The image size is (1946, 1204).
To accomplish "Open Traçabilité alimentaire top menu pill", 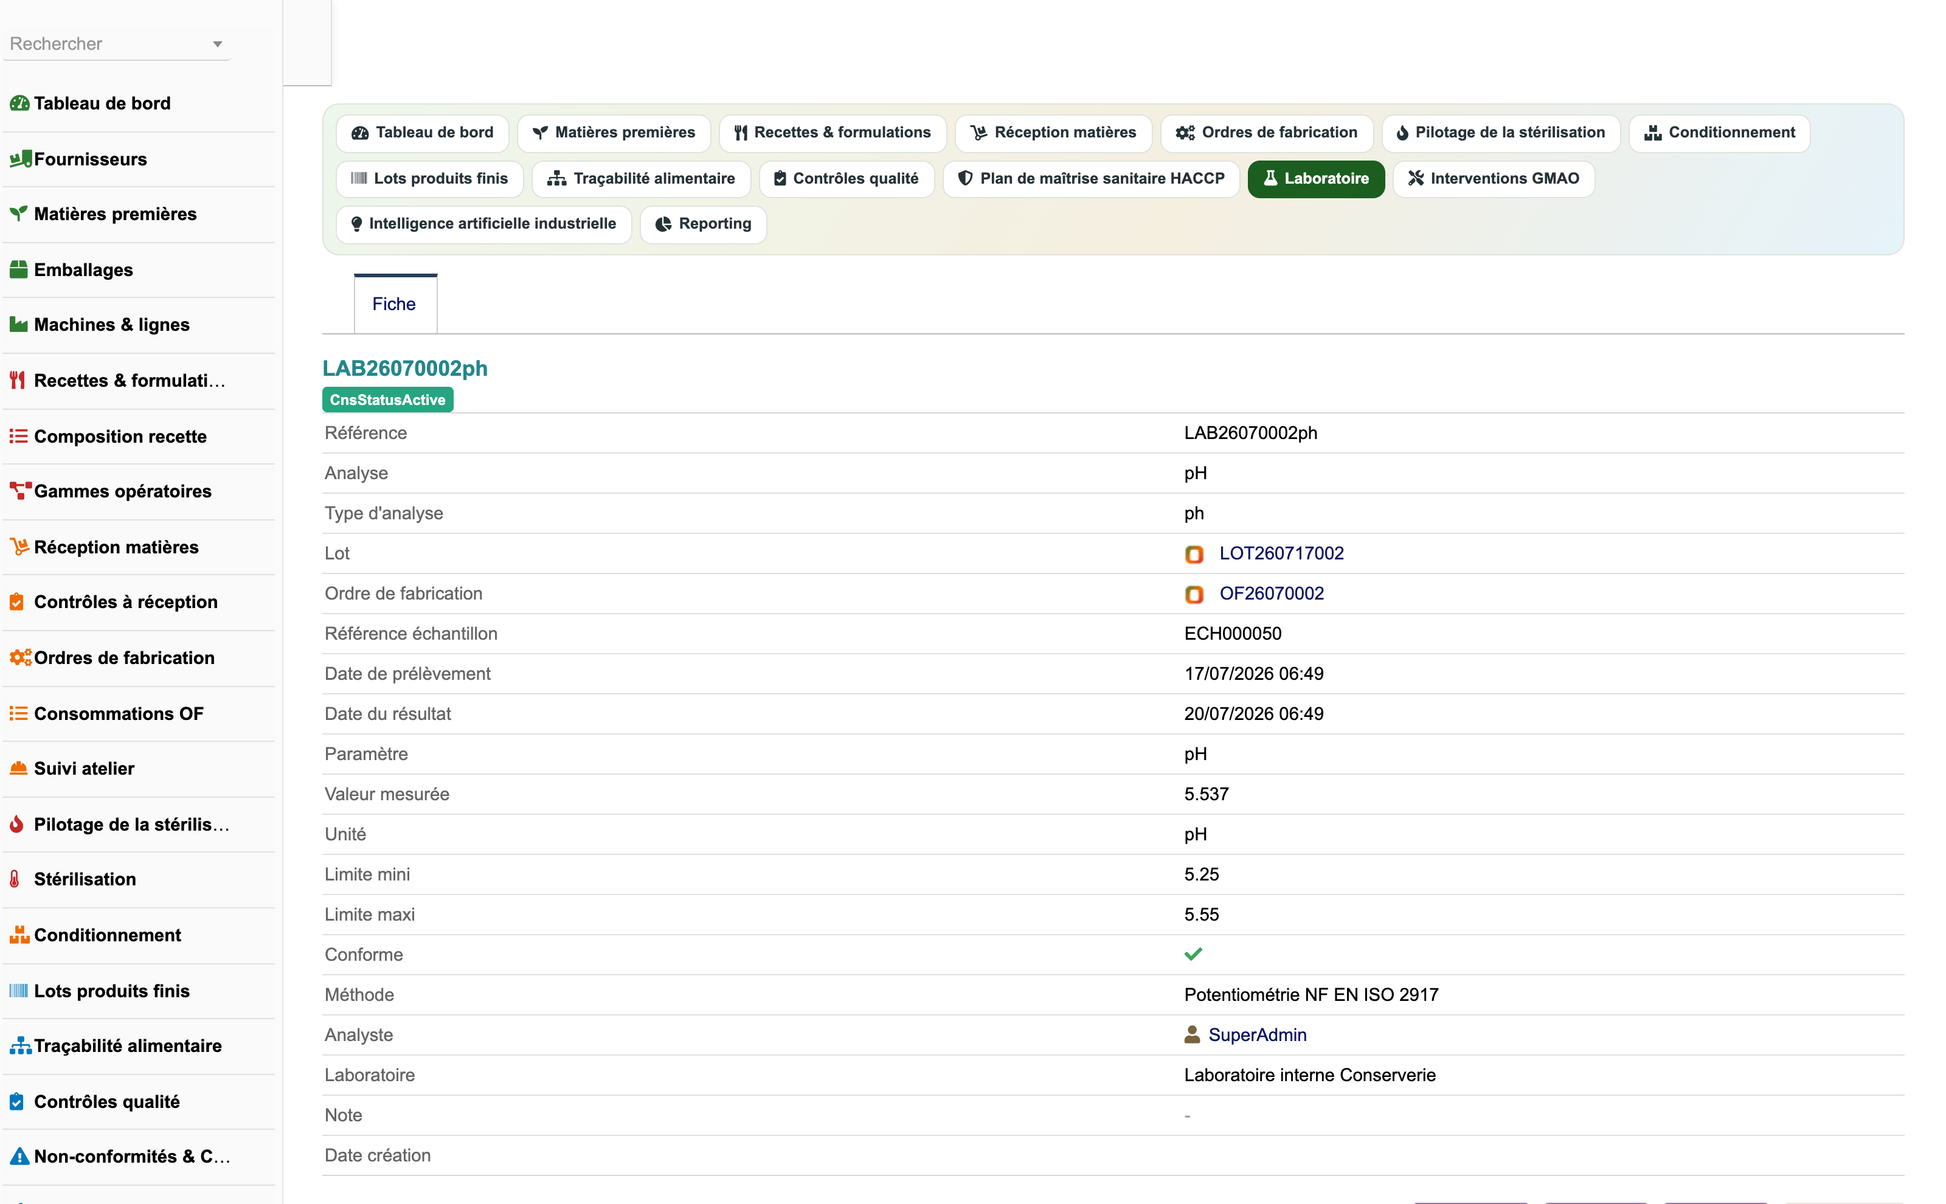I will click(641, 179).
